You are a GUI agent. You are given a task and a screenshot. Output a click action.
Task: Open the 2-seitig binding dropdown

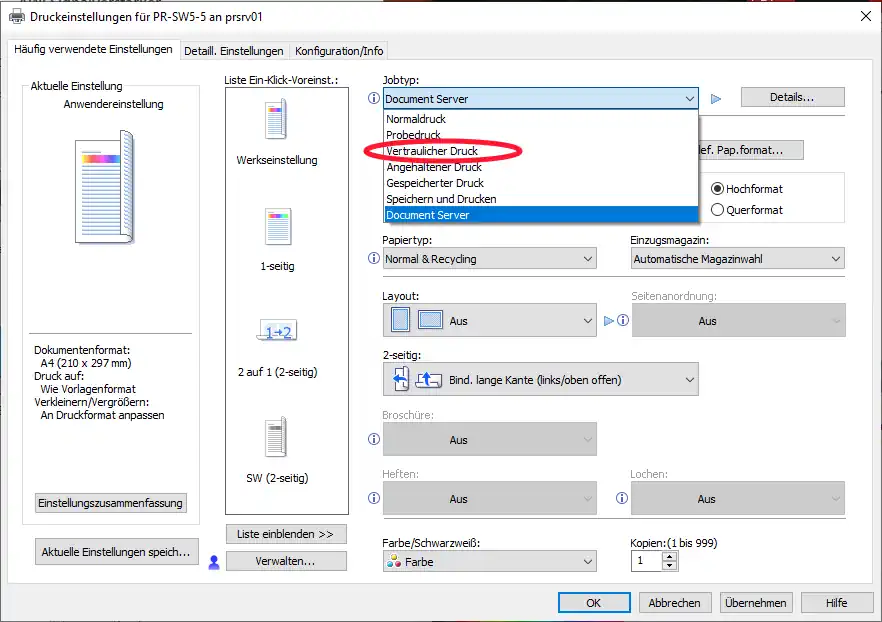540,380
